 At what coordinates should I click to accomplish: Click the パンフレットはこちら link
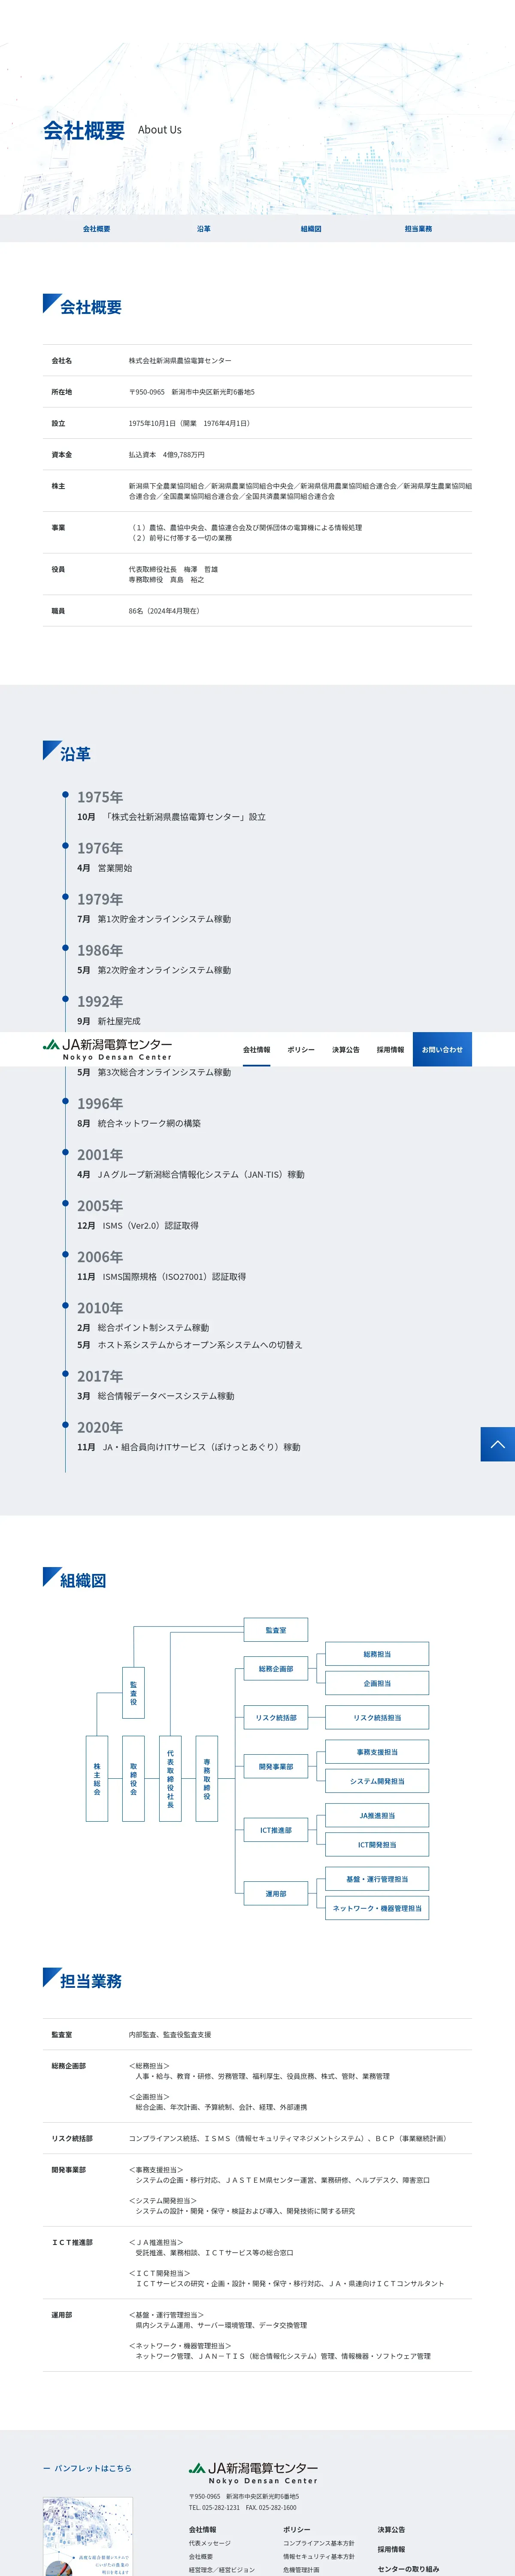[x=87, y=2468]
